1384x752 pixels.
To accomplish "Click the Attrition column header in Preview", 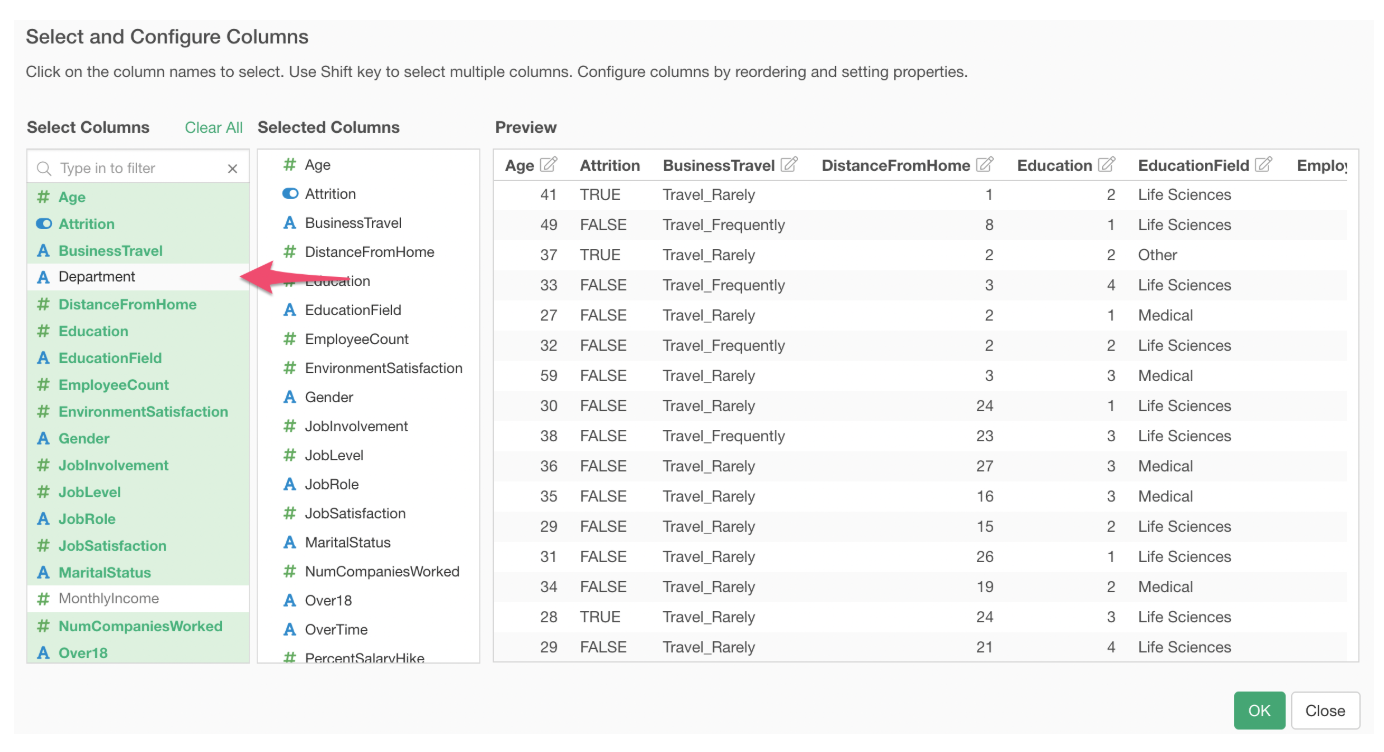I will pos(609,166).
